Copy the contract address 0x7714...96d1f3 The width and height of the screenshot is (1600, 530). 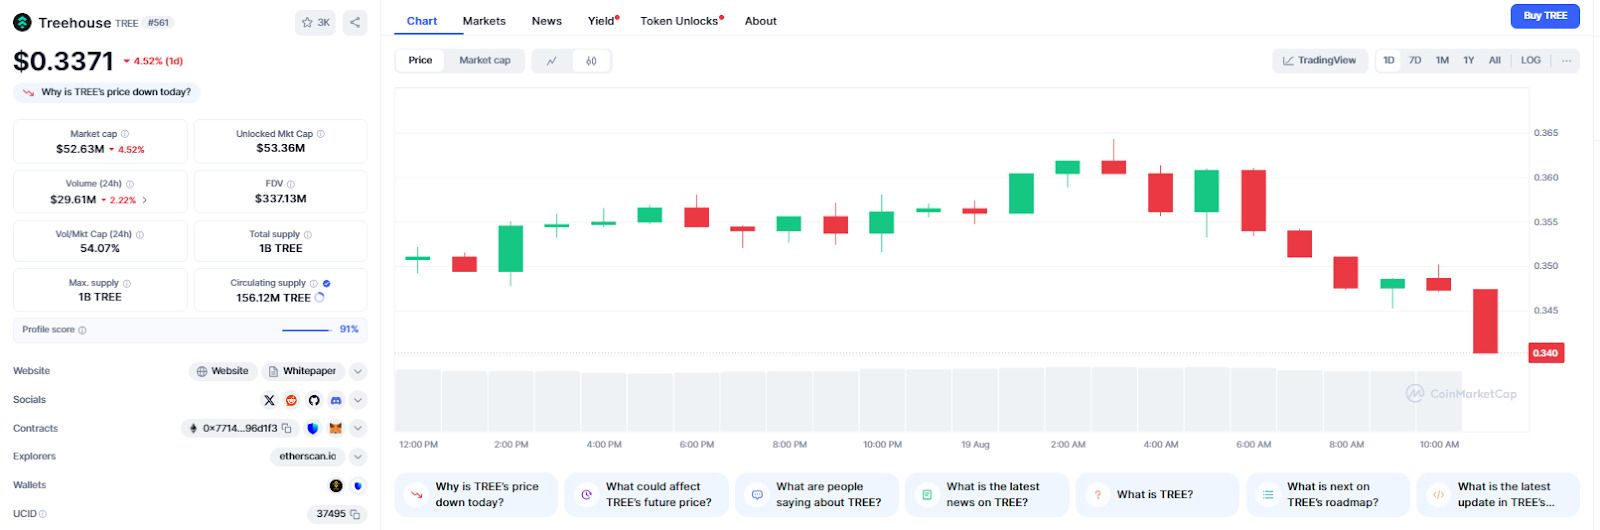pyautogui.click(x=287, y=428)
